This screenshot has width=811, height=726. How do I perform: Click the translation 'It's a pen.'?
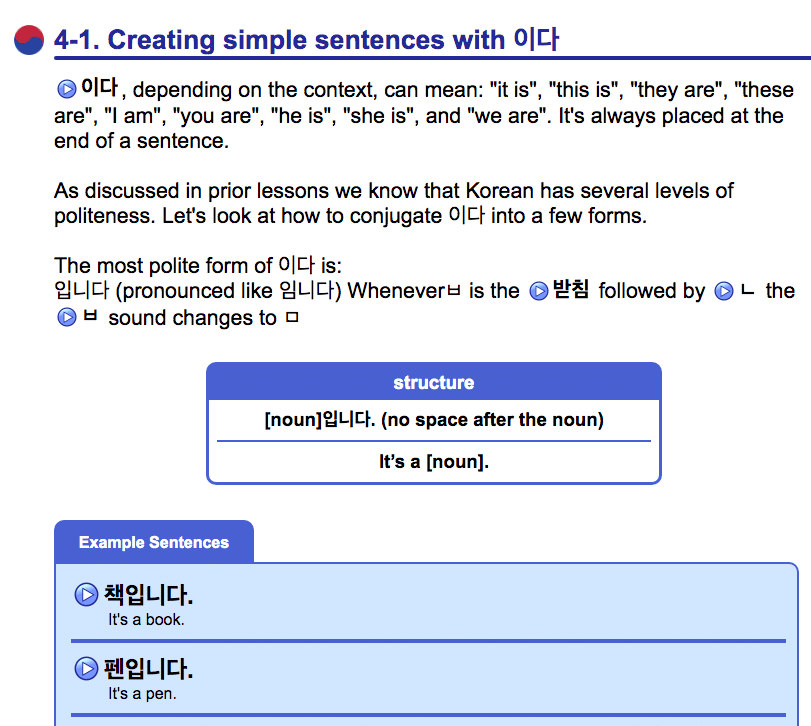pyautogui.click(x=142, y=693)
